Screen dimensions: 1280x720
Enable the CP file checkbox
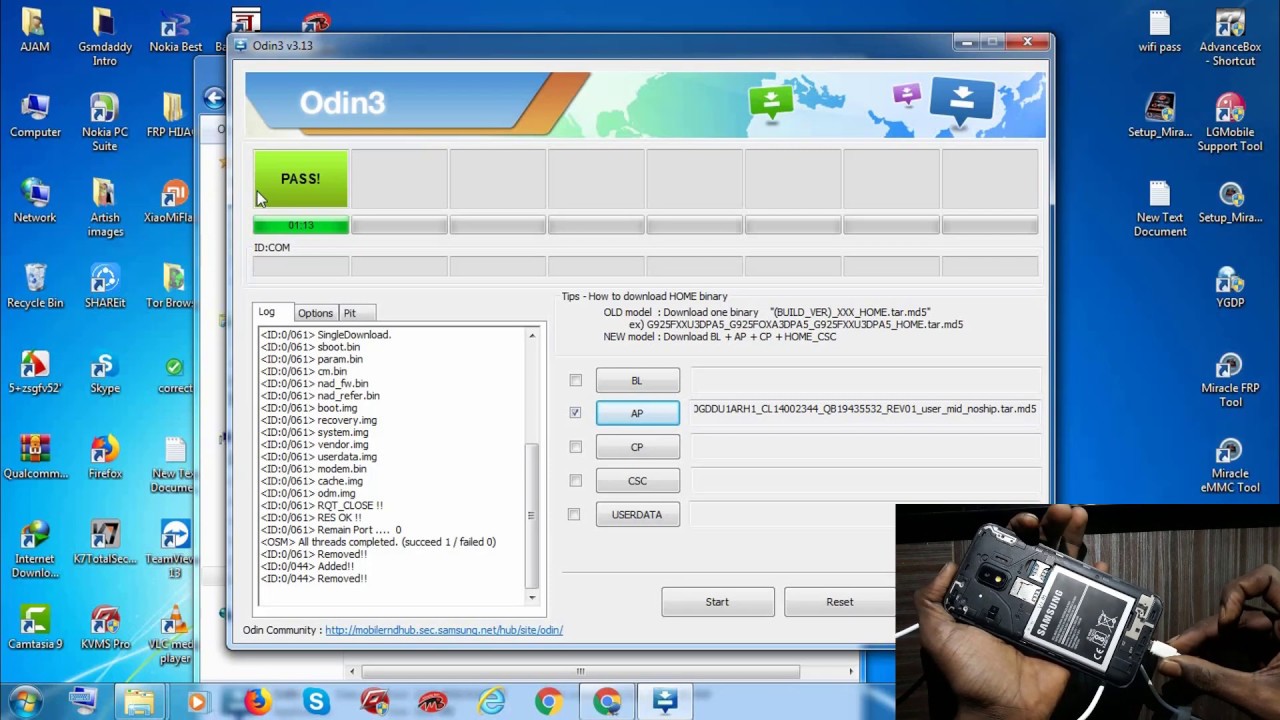[x=575, y=447]
